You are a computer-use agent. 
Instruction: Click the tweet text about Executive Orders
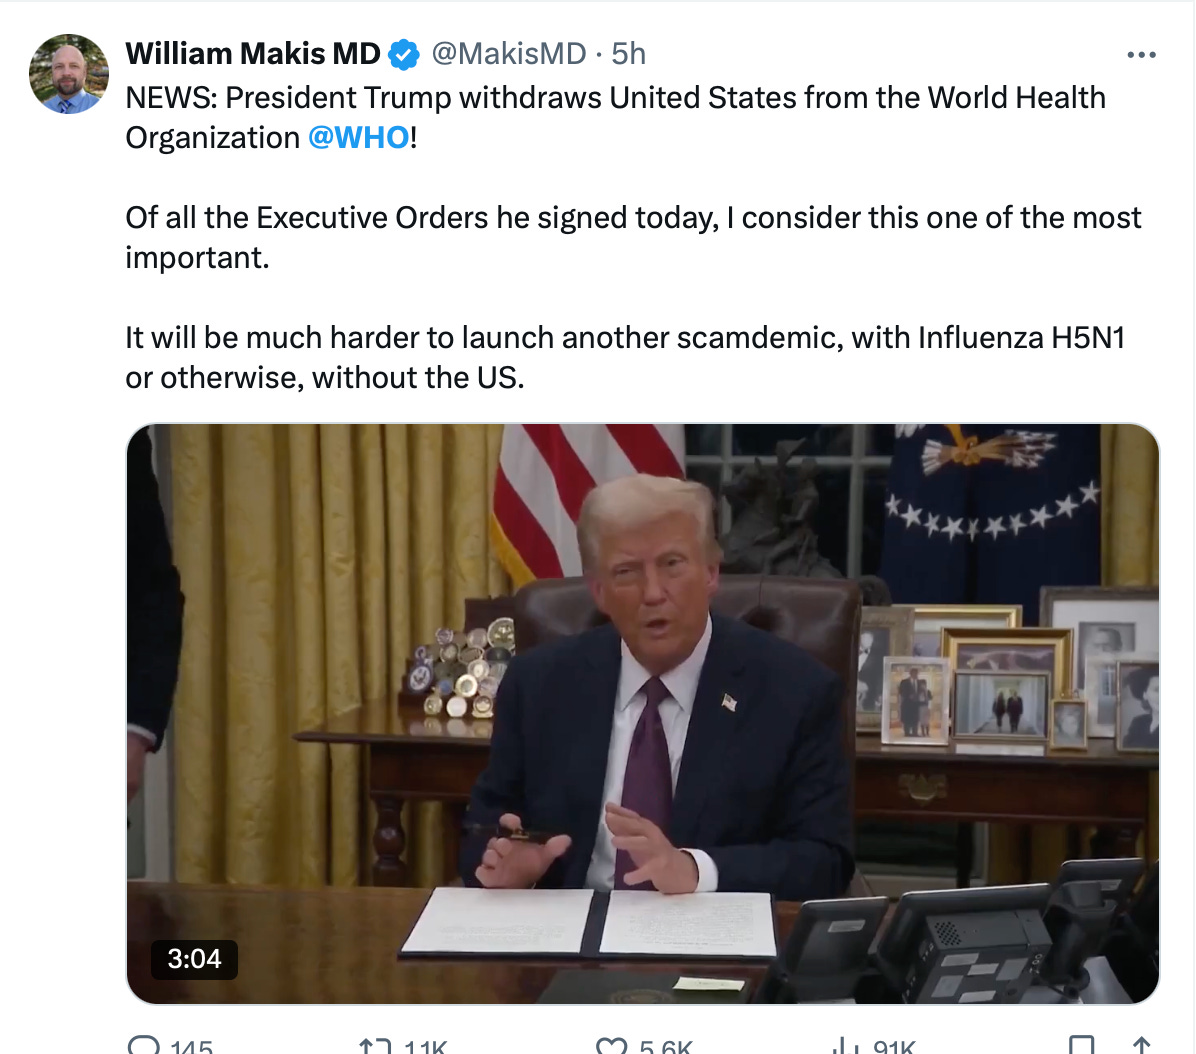(x=633, y=238)
